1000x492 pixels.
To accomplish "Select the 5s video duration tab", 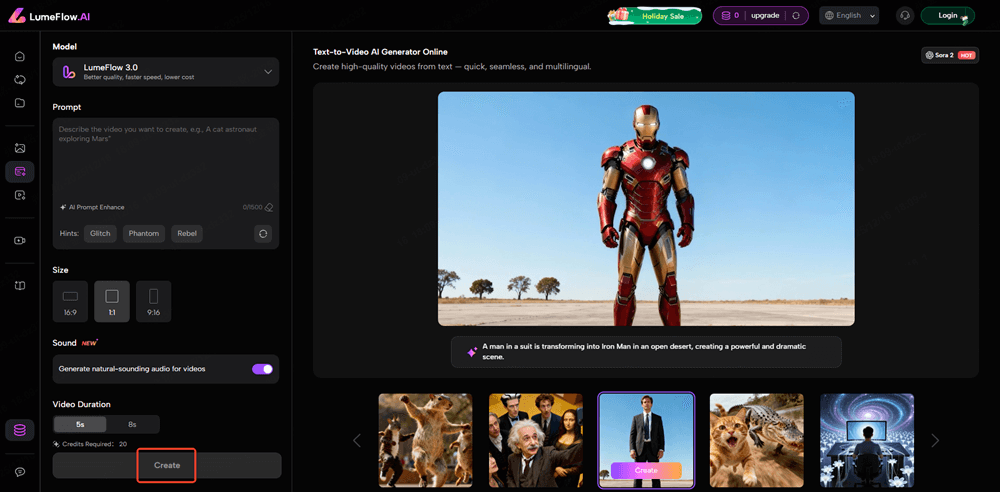I will (80, 424).
